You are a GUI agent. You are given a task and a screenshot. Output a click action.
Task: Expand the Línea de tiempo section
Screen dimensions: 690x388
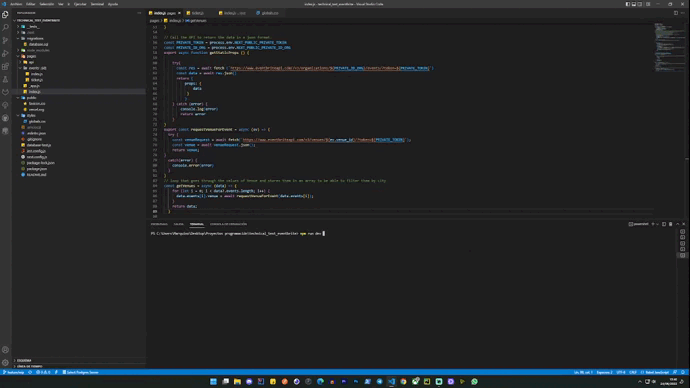click(29, 366)
